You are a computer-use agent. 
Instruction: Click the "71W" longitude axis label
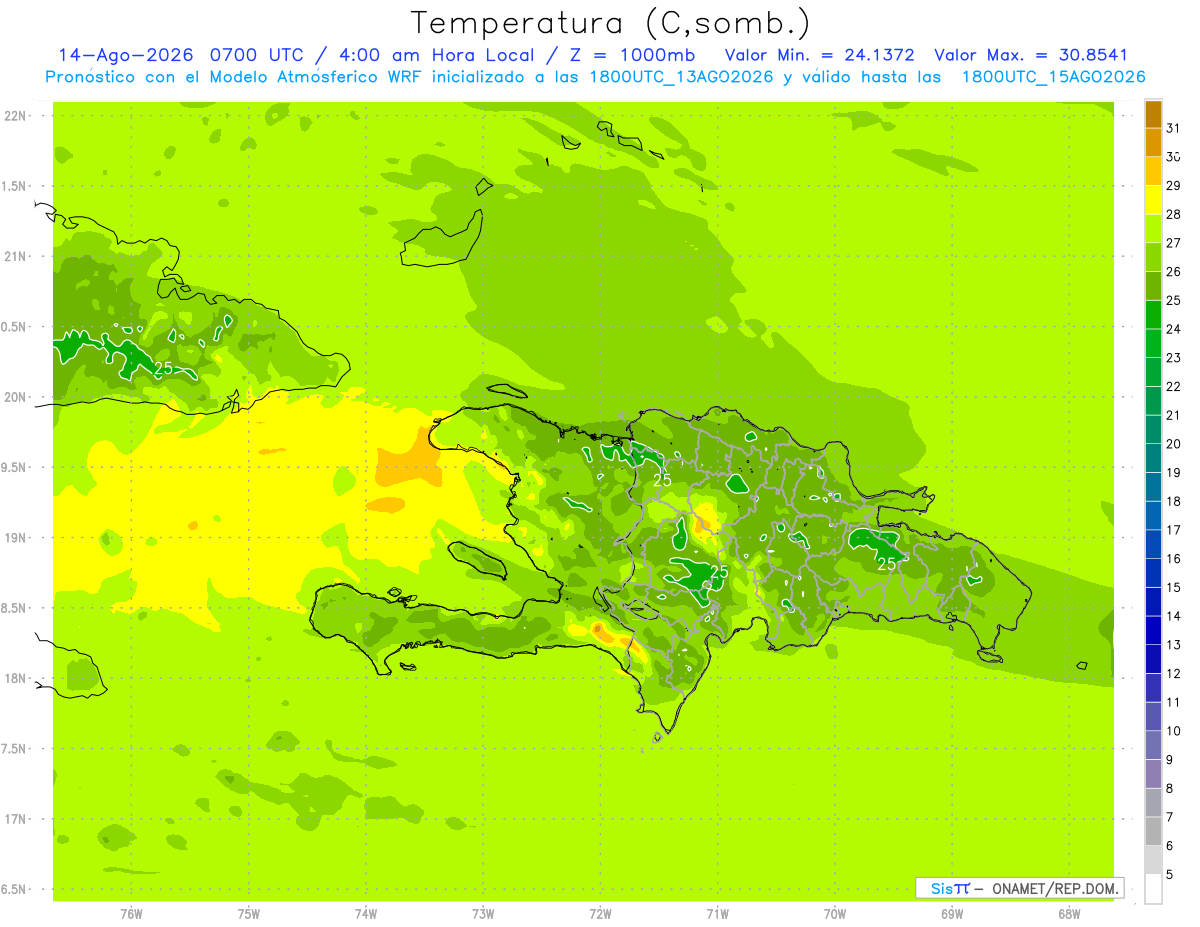(717, 913)
